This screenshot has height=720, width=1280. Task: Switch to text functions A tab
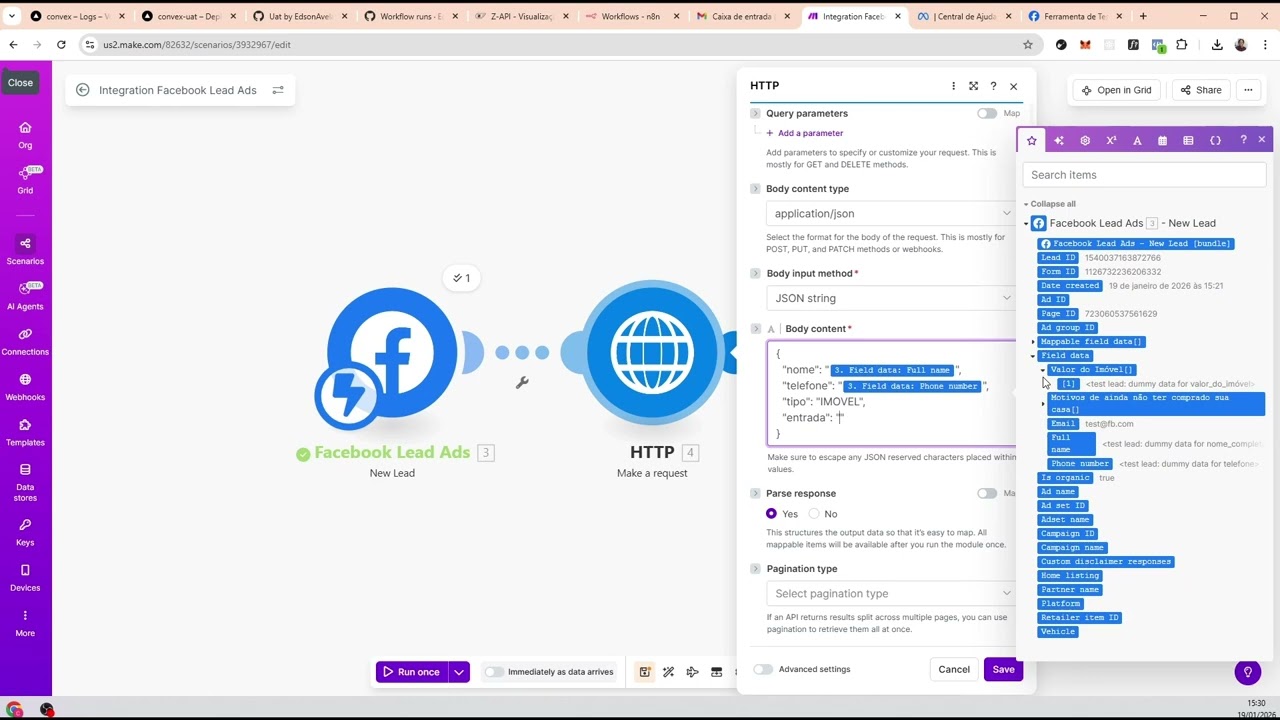pos(1137,140)
